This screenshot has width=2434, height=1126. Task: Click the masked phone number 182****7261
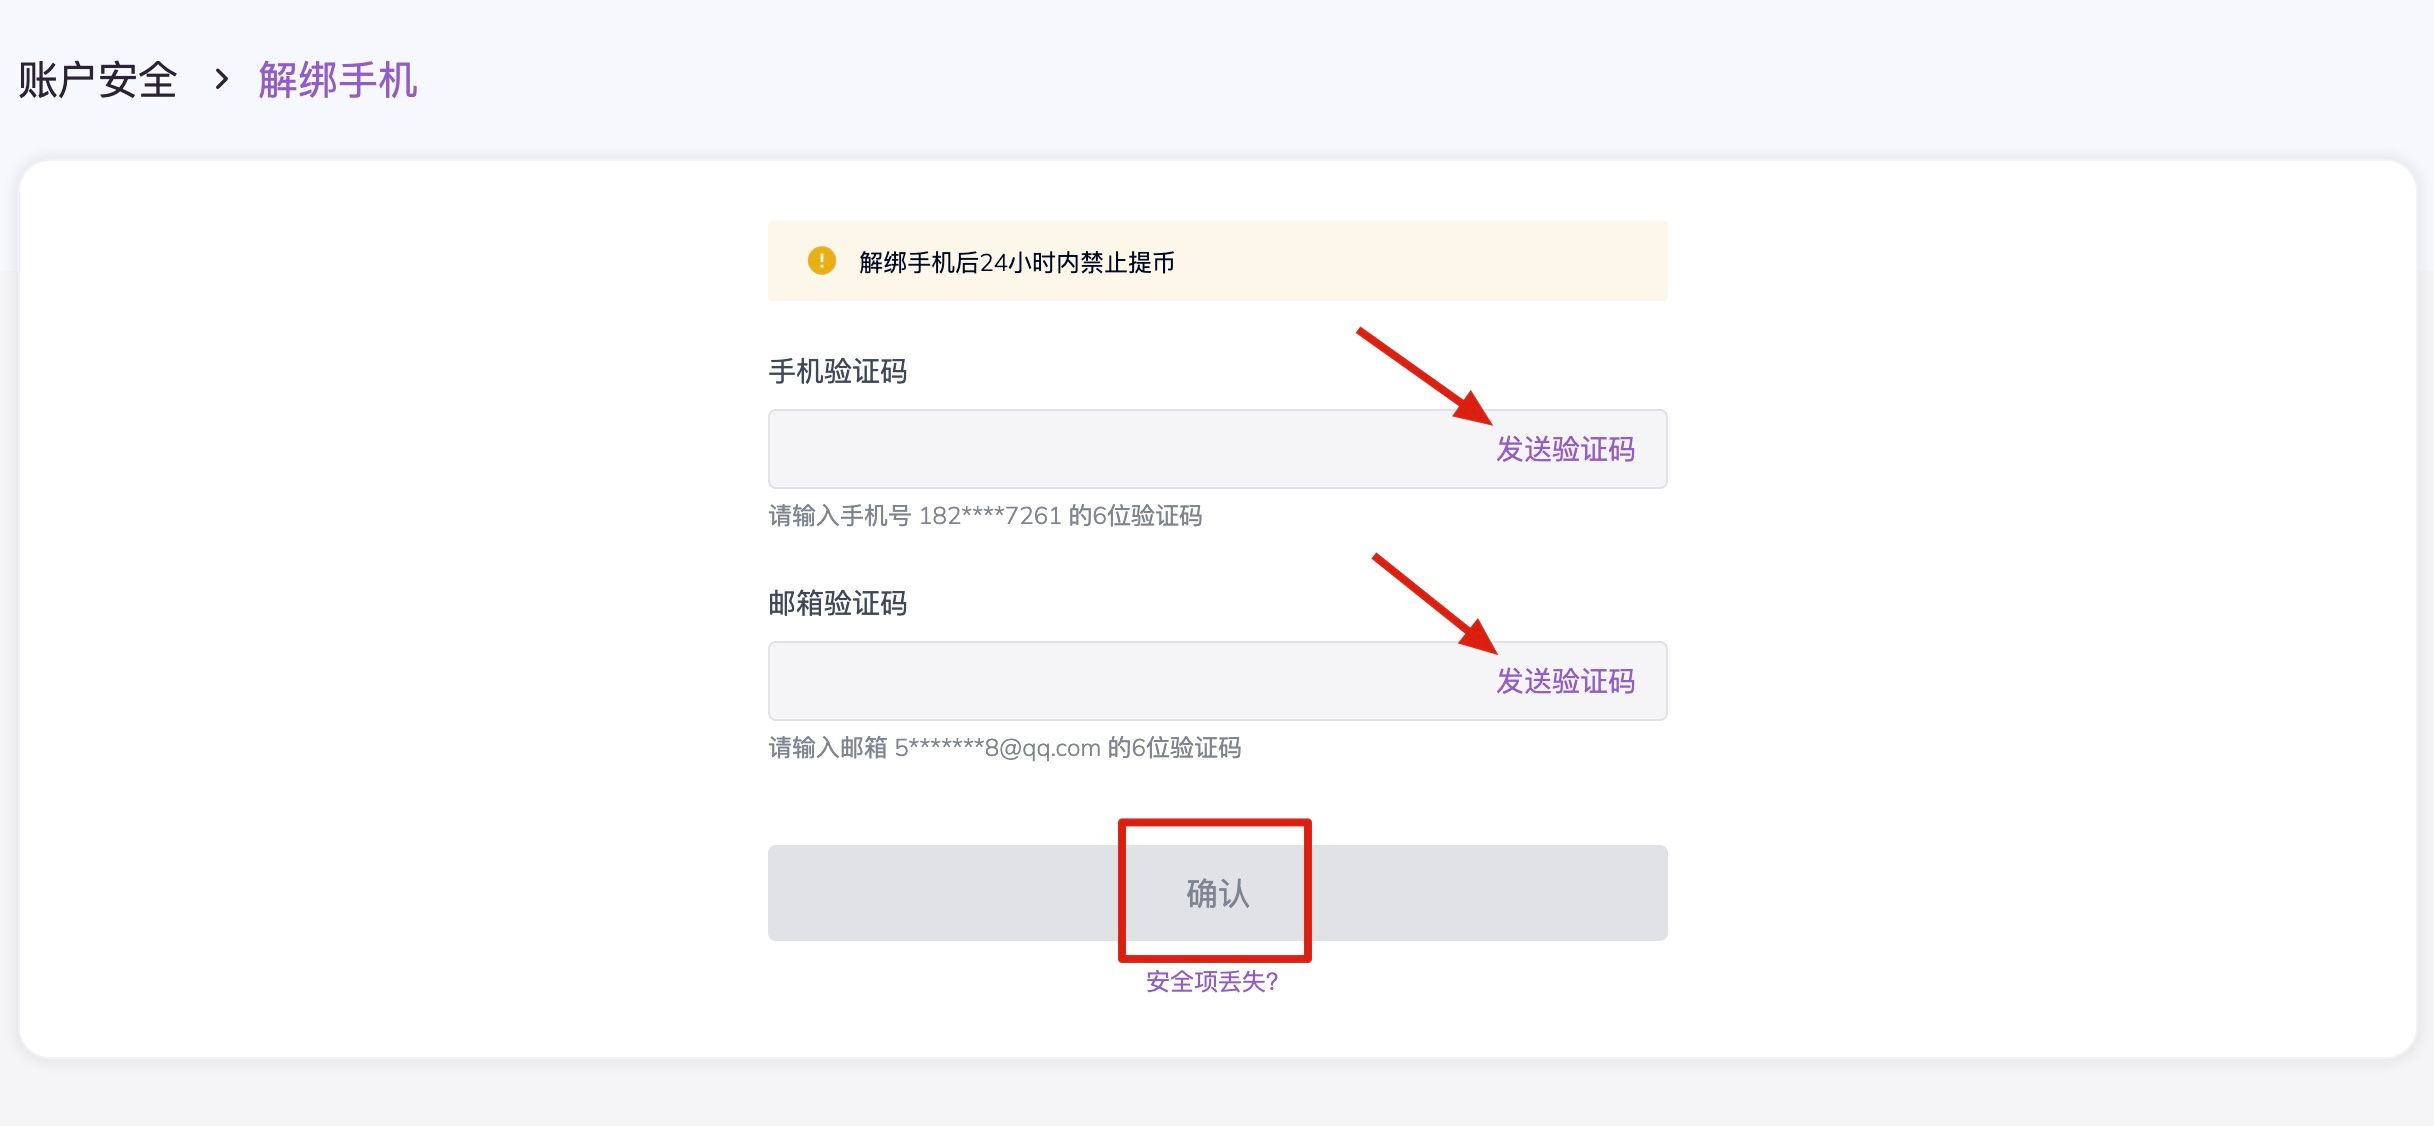(989, 516)
